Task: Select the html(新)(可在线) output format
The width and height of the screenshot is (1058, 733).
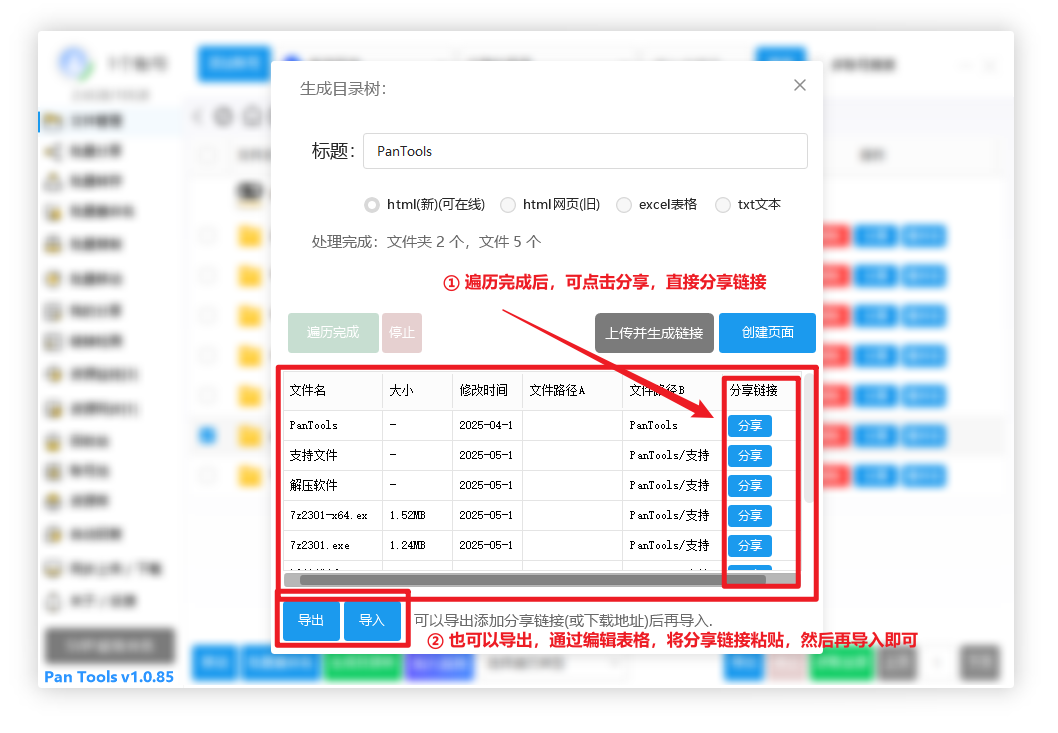Action: tap(372, 205)
